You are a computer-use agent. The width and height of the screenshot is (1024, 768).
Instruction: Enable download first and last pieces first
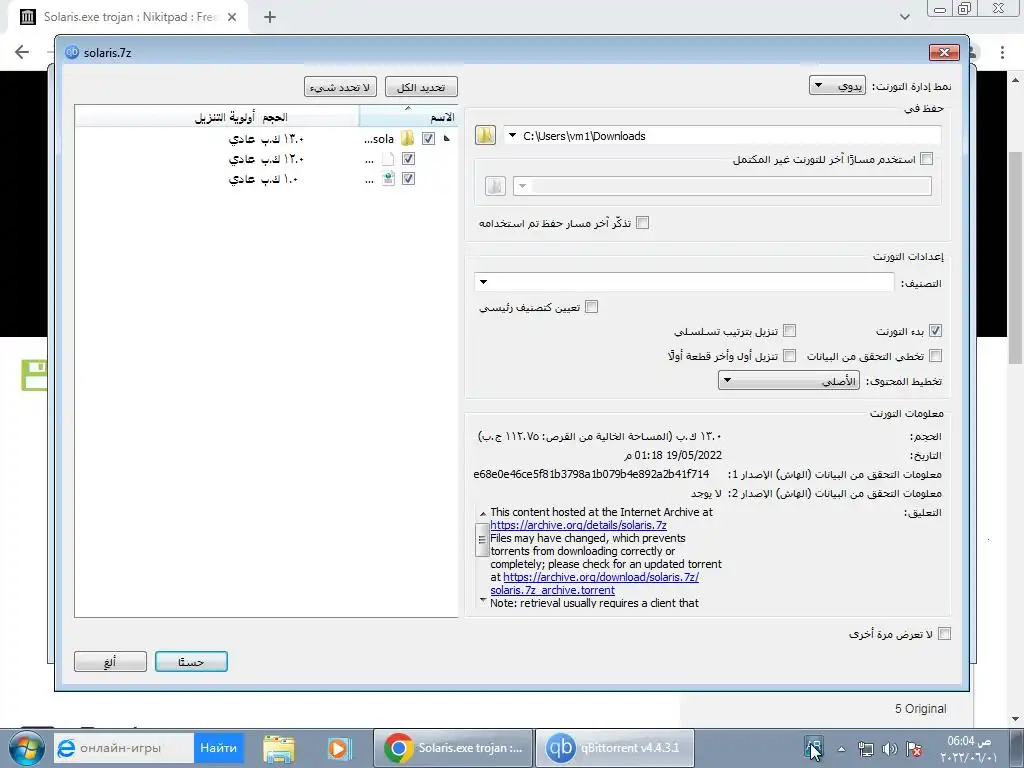[x=790, y=356]
